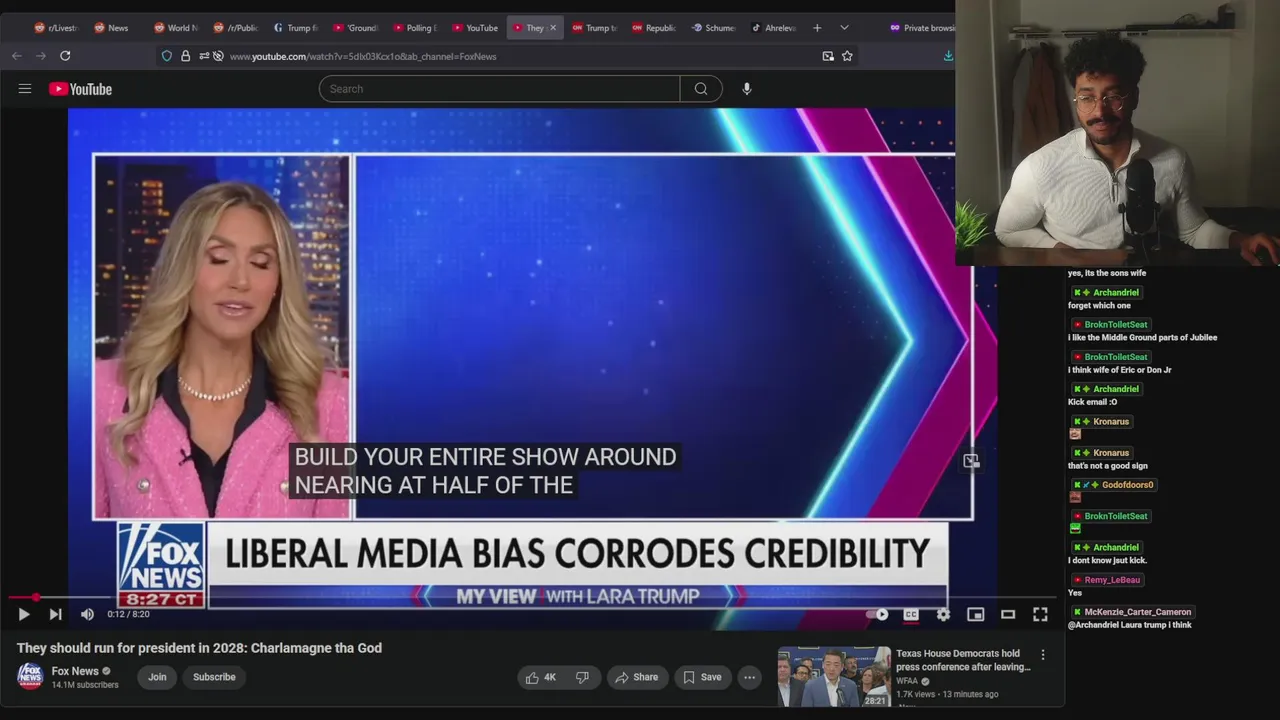Switch to the Polling tab
The width and height of the screenshot is (1280, 720).
pyautogui.click(x=414, y=28)
